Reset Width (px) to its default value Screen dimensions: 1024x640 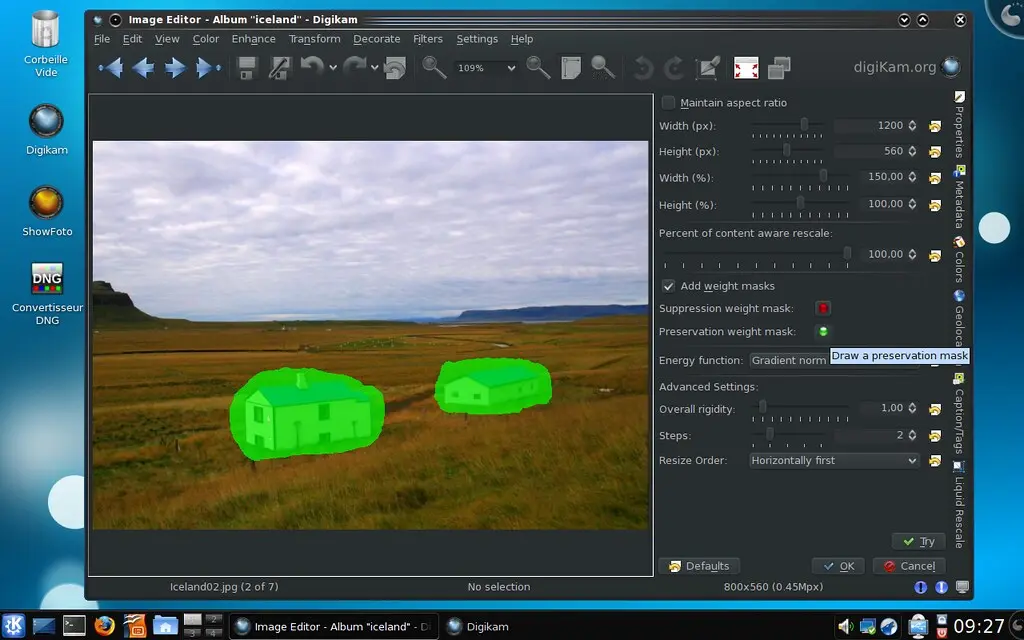coord(935,126)
